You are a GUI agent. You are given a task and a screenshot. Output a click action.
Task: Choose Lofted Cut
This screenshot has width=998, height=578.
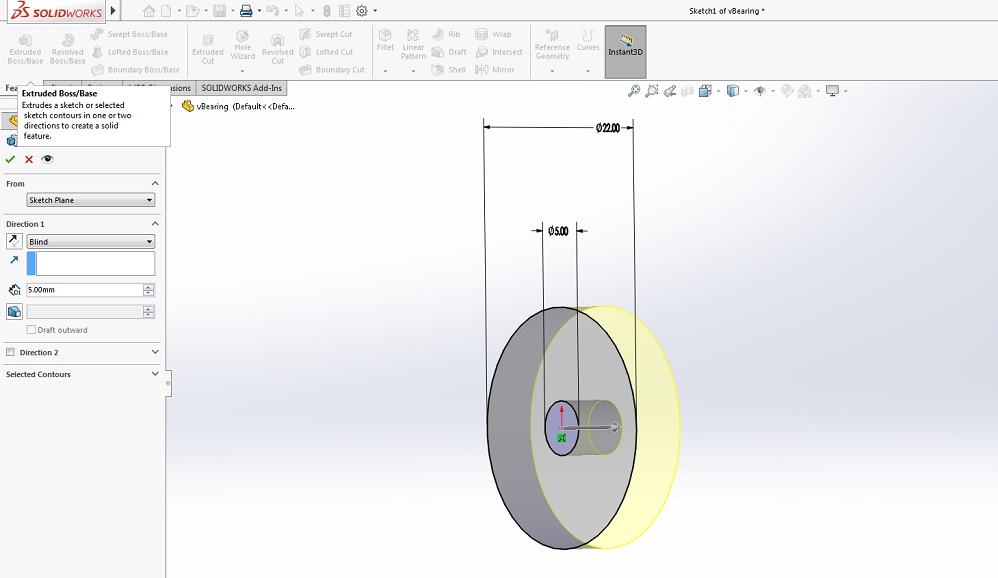tap(326, 52)
